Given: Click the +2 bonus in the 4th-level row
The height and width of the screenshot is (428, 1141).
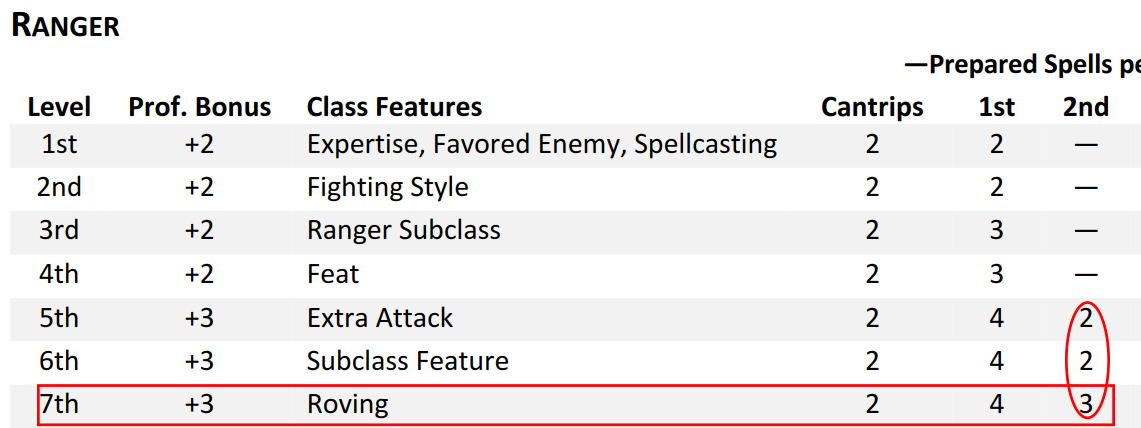Looking at the screenshot, I should tap(200, 274).
